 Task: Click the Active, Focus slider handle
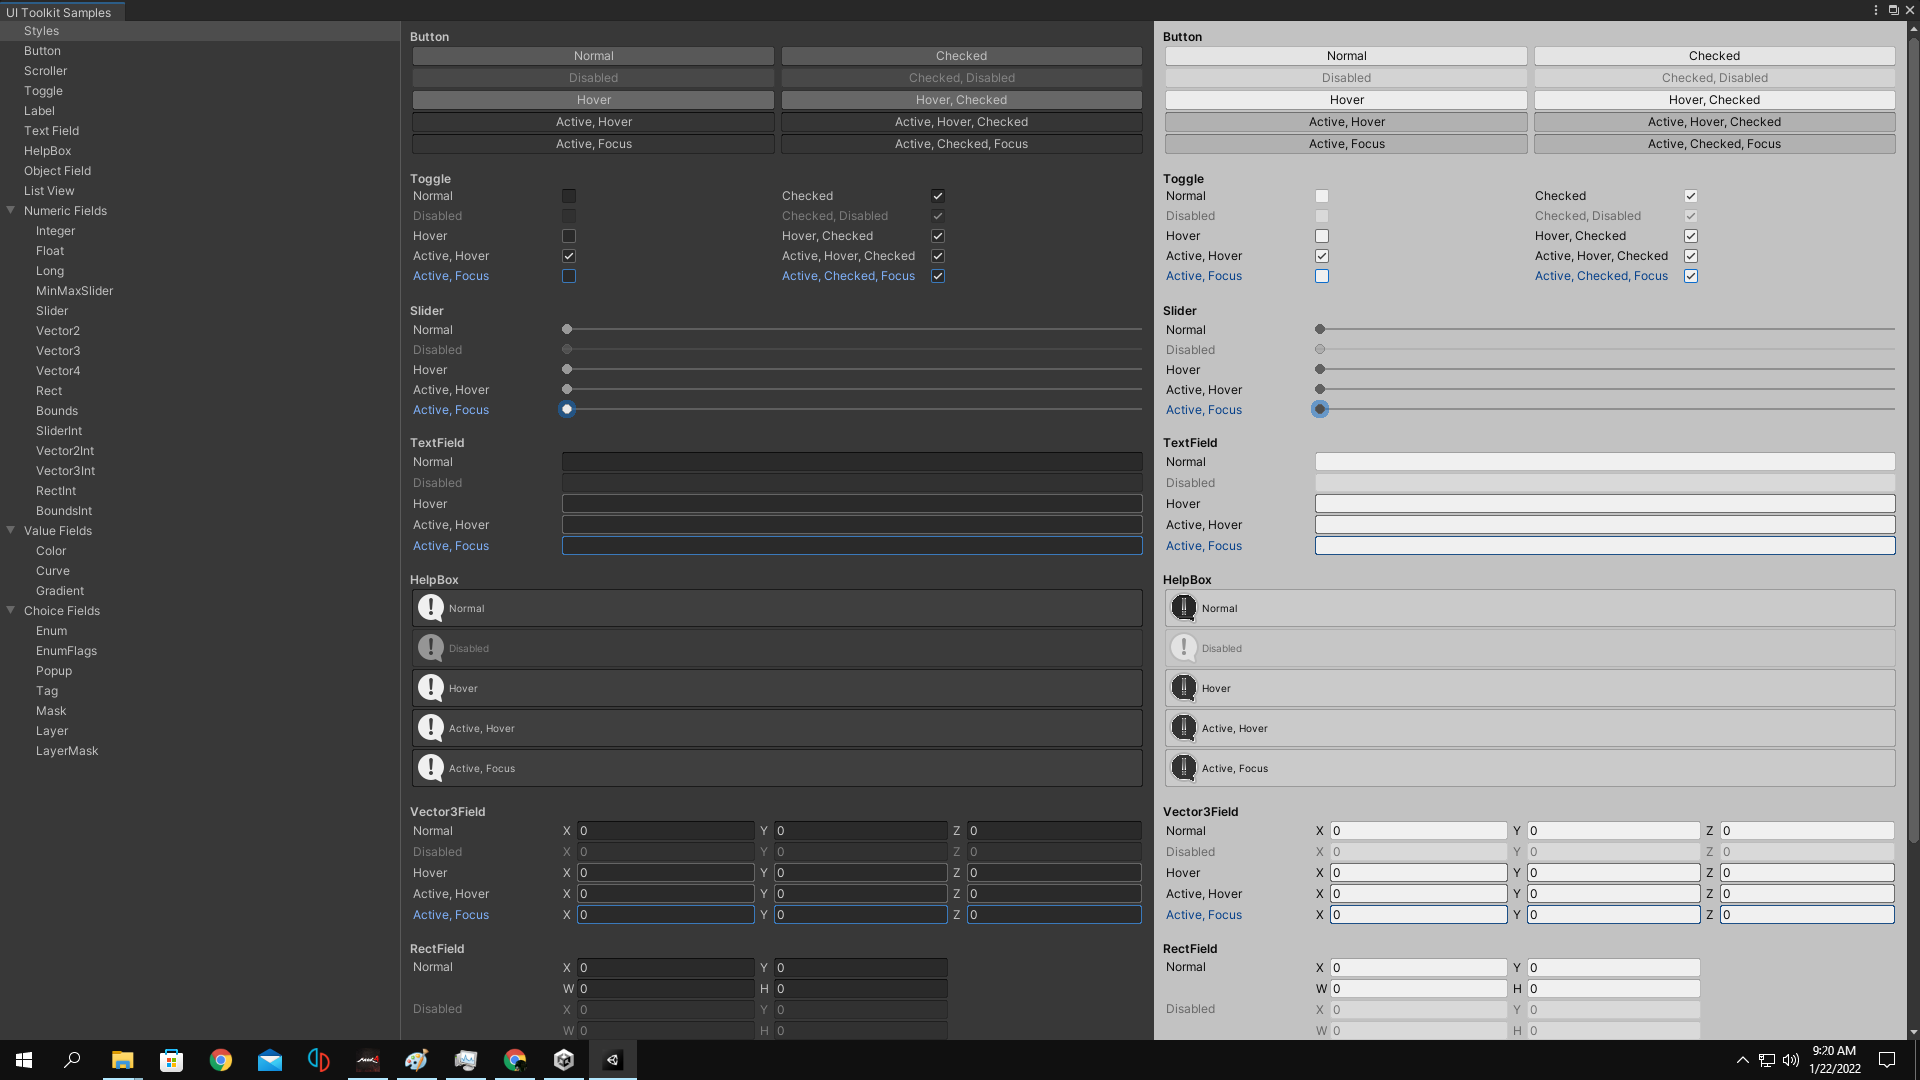point(567,409)
